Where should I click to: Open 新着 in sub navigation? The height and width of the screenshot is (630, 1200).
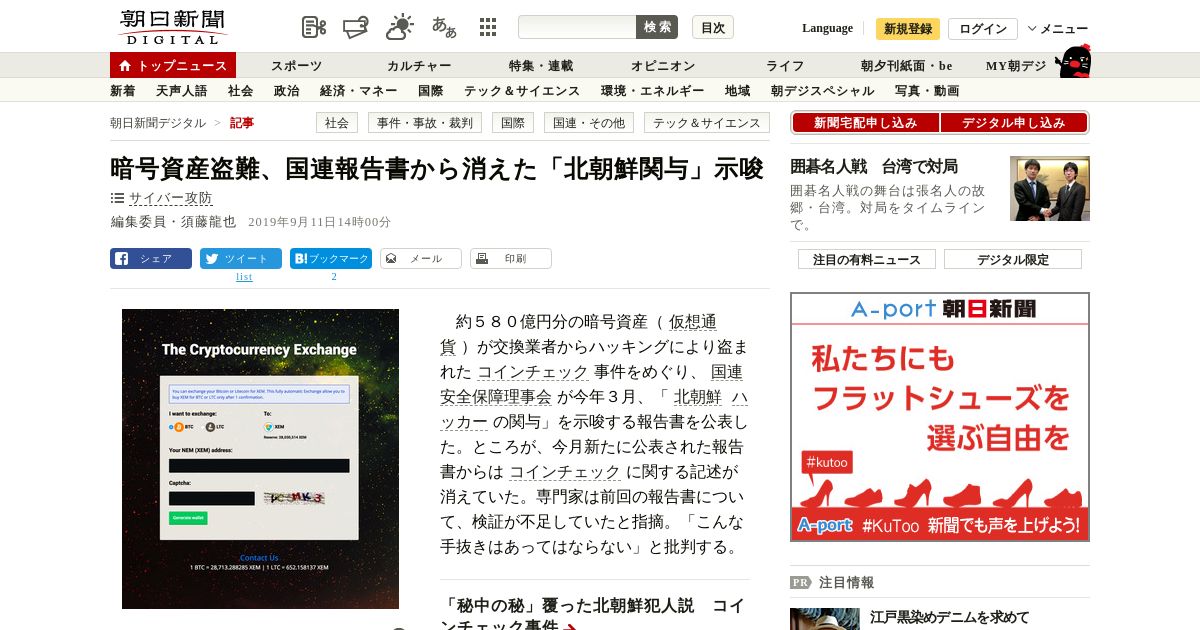(123, 90)
